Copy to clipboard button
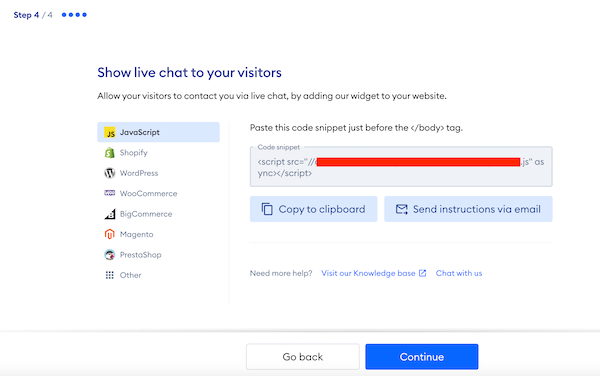This screenshot has height=376, width=600. click(313, 209)
